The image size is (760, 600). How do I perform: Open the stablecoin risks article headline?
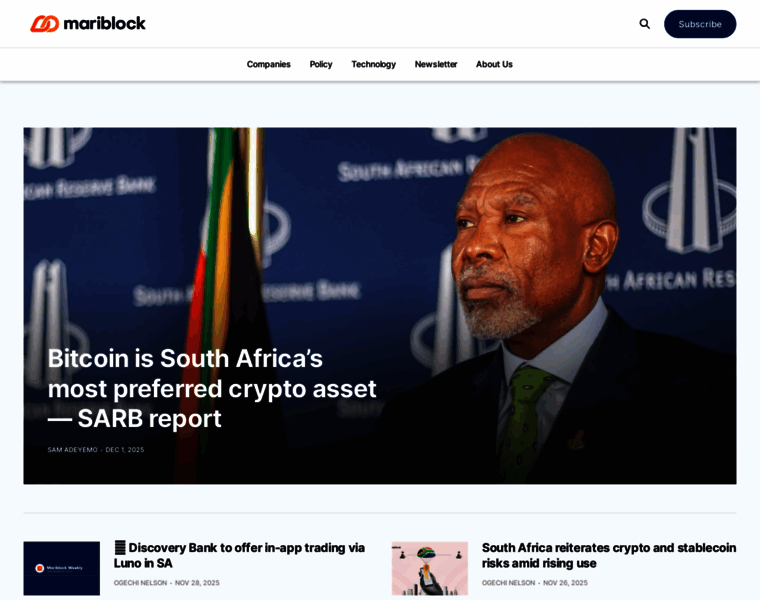609,555
